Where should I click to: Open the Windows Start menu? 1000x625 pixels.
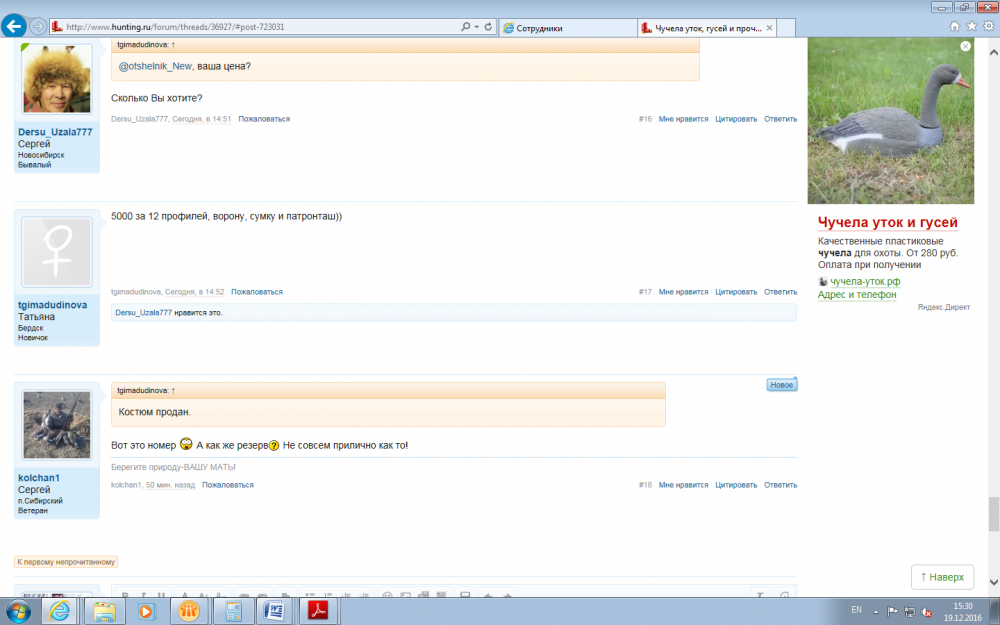pos(19,610)
